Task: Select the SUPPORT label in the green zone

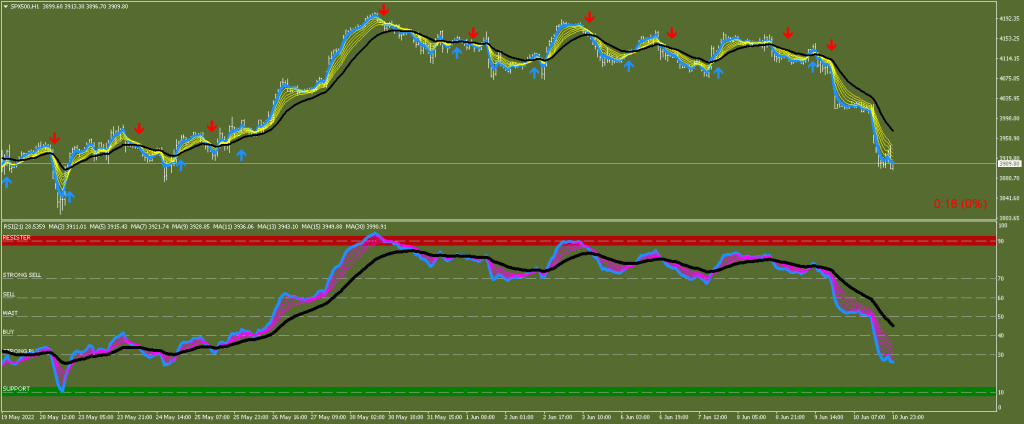Action: [x=16, y=388]
